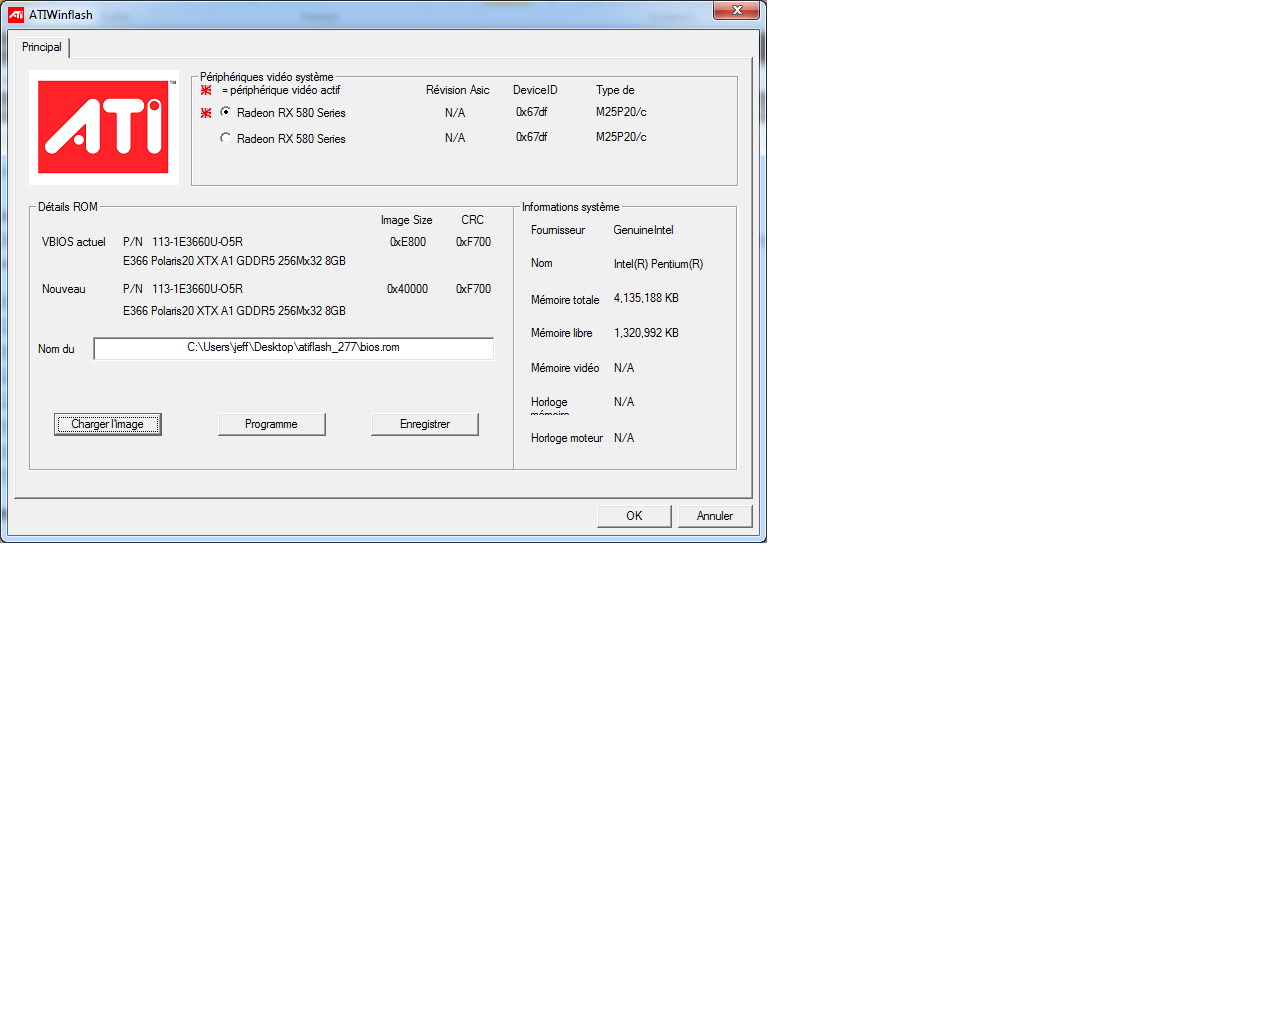
Task: Close the ATIWinflash window
Action: pyautogui.click(x=738, y=10)
